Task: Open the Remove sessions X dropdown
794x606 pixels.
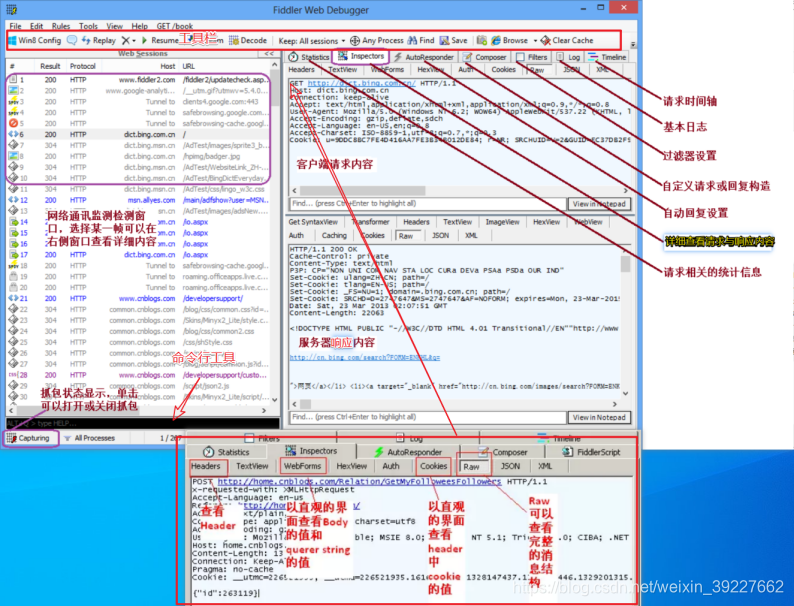Action: (128, 41)
